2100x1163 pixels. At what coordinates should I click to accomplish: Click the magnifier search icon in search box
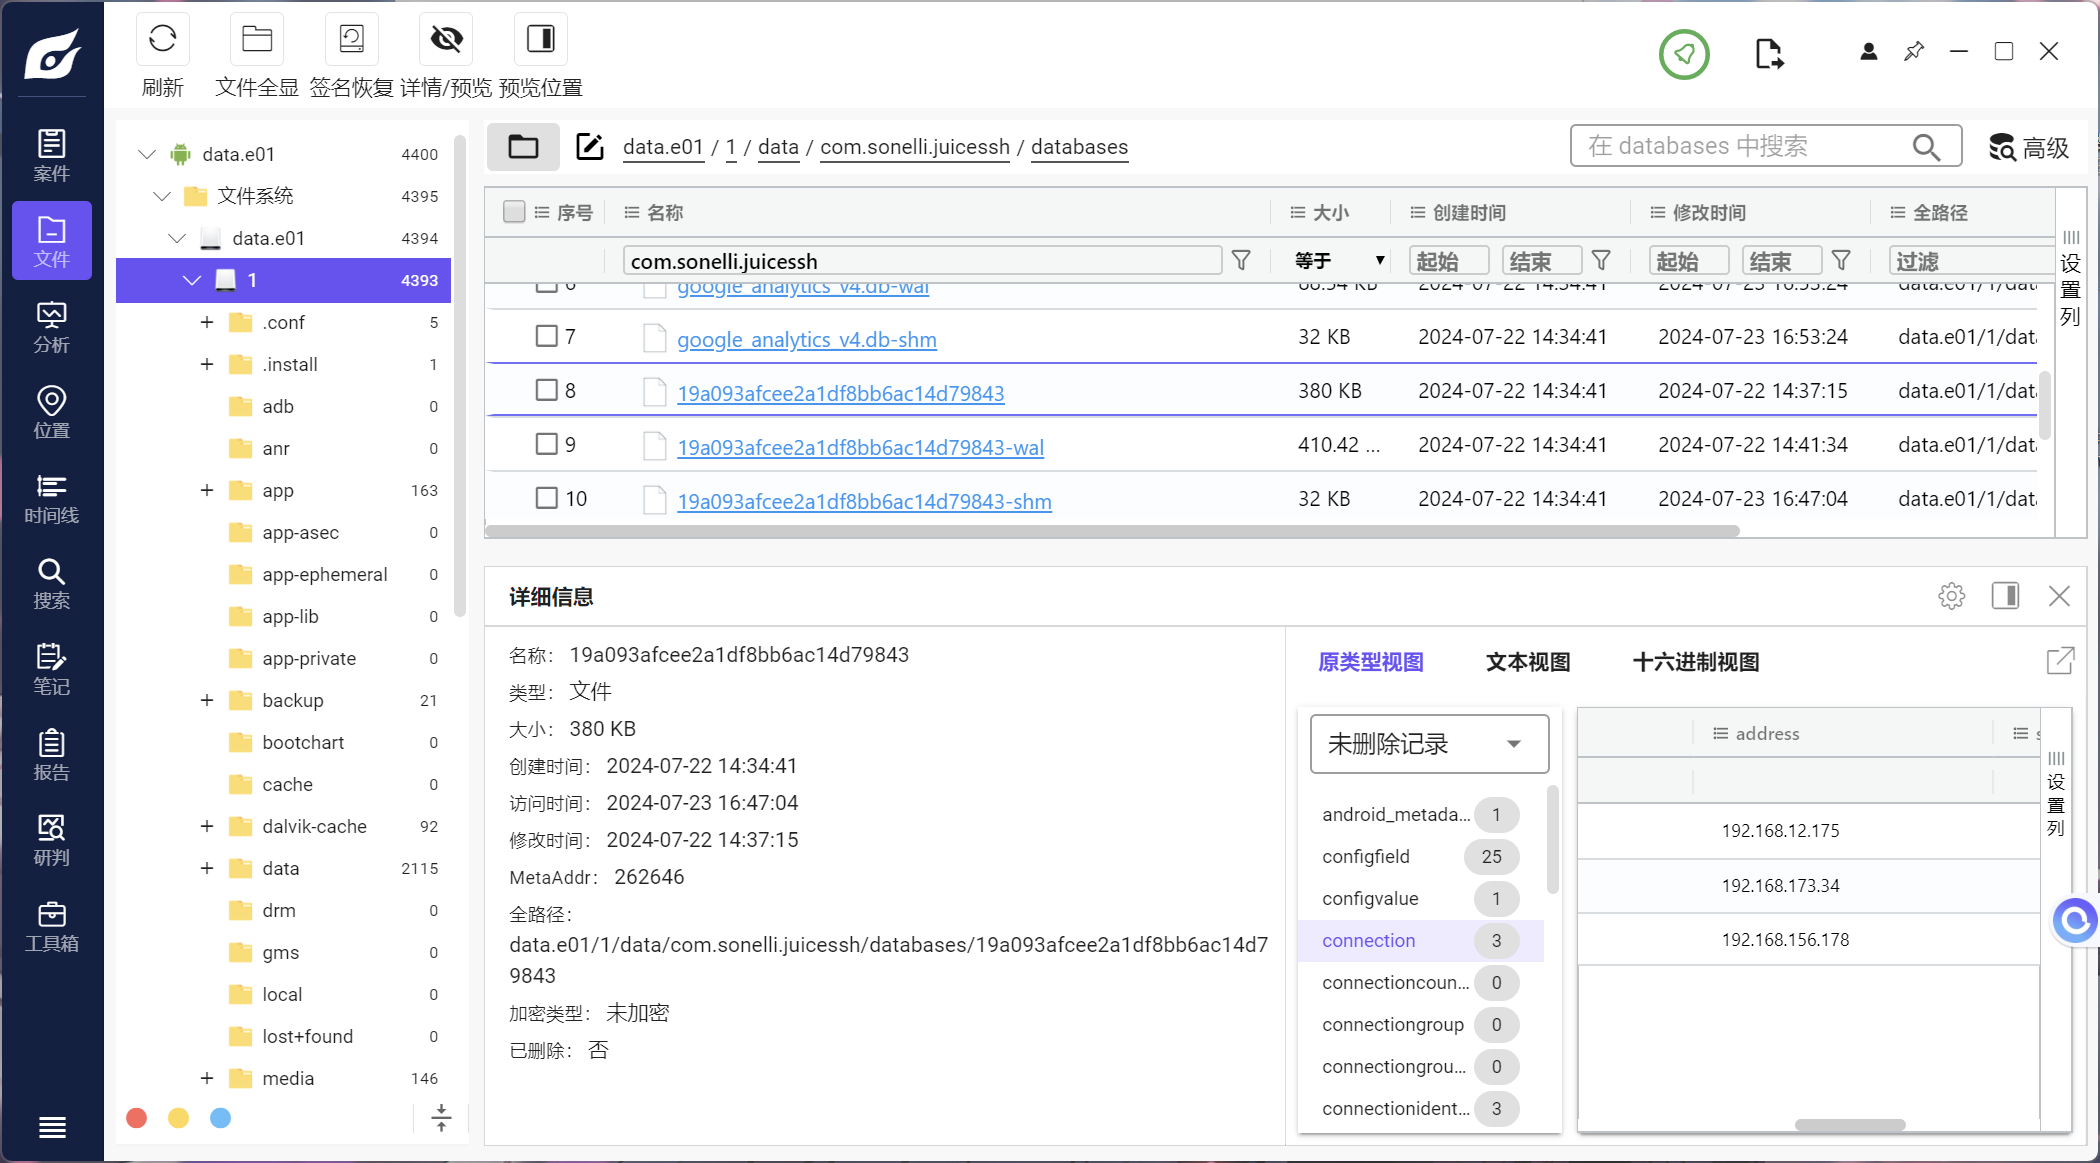pyautogui.click(x=1926, y=147)
